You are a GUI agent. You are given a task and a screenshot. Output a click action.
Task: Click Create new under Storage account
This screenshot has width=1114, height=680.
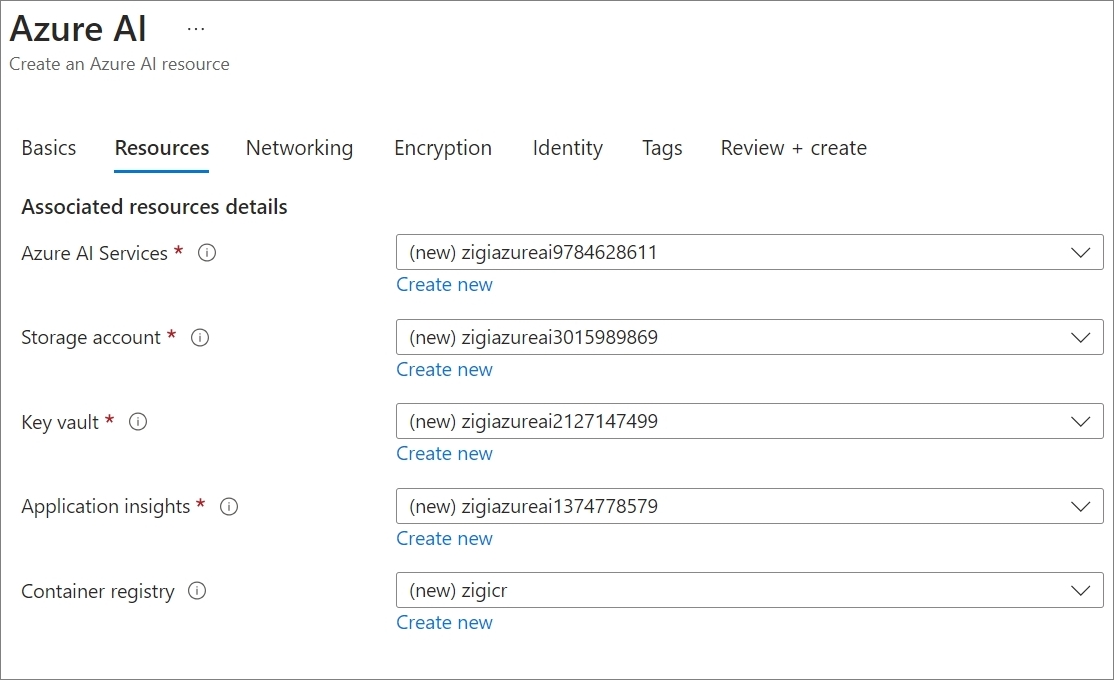[x=444, y=369]
